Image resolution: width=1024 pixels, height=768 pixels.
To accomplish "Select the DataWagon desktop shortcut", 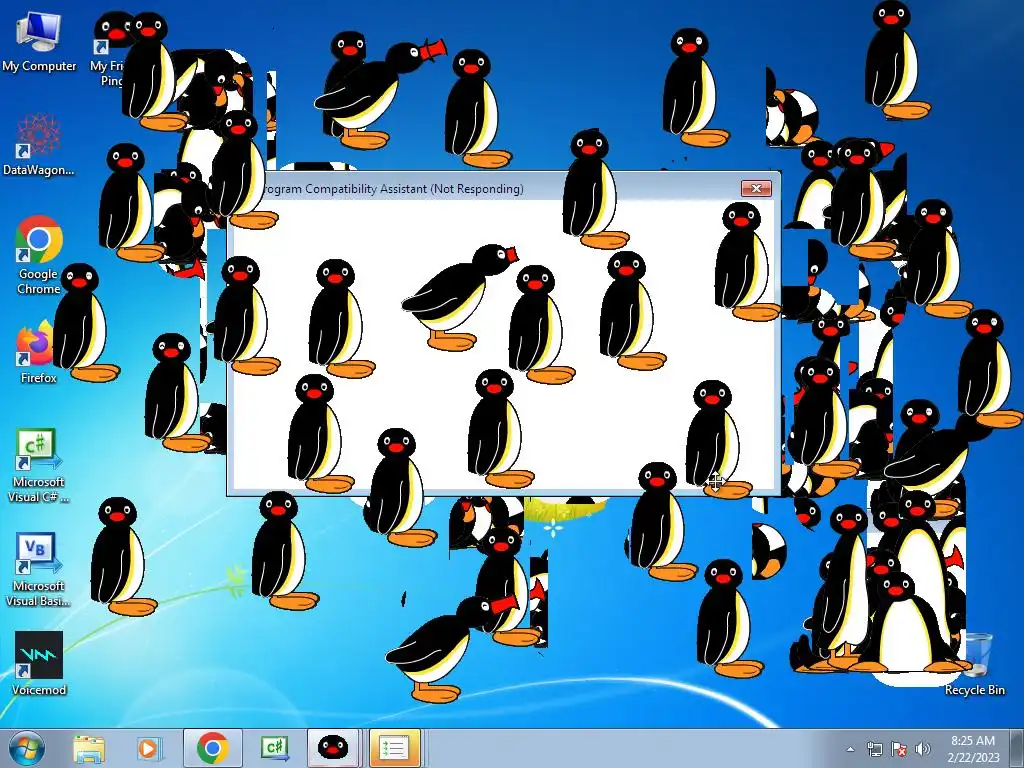I will click(x=39, y=145).
